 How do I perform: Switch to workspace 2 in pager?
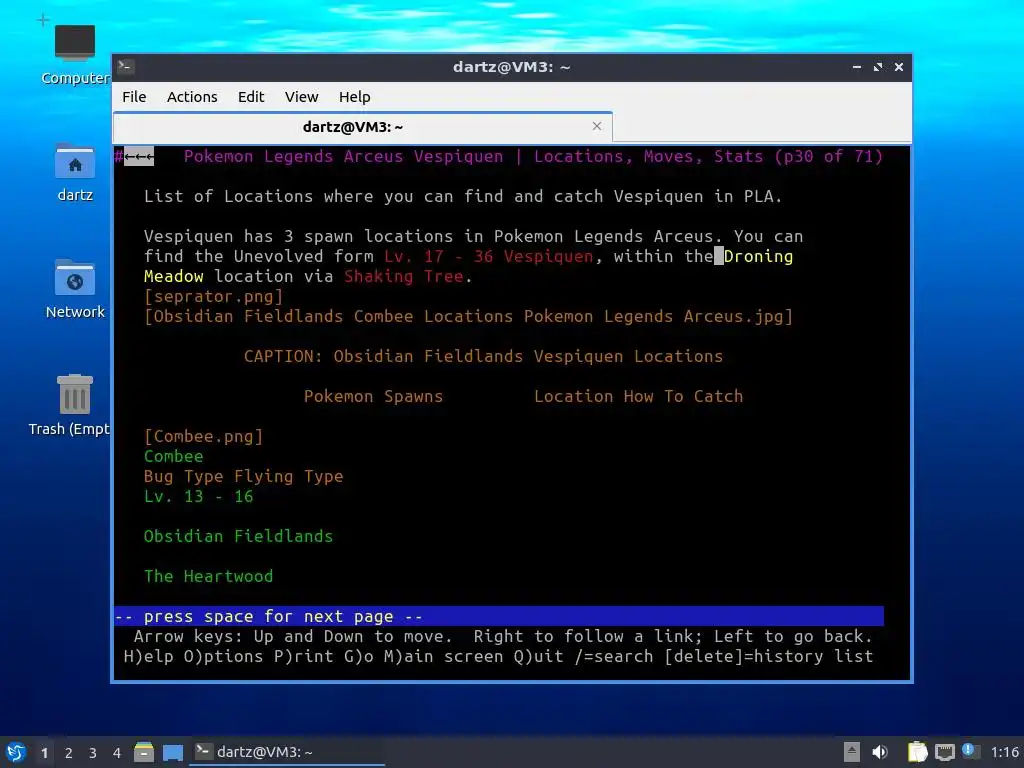69,753
